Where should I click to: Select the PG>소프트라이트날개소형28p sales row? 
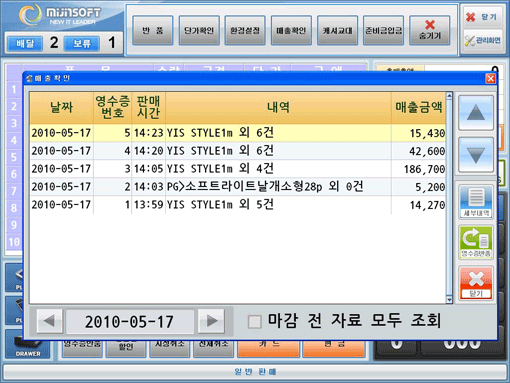[238, 187]
